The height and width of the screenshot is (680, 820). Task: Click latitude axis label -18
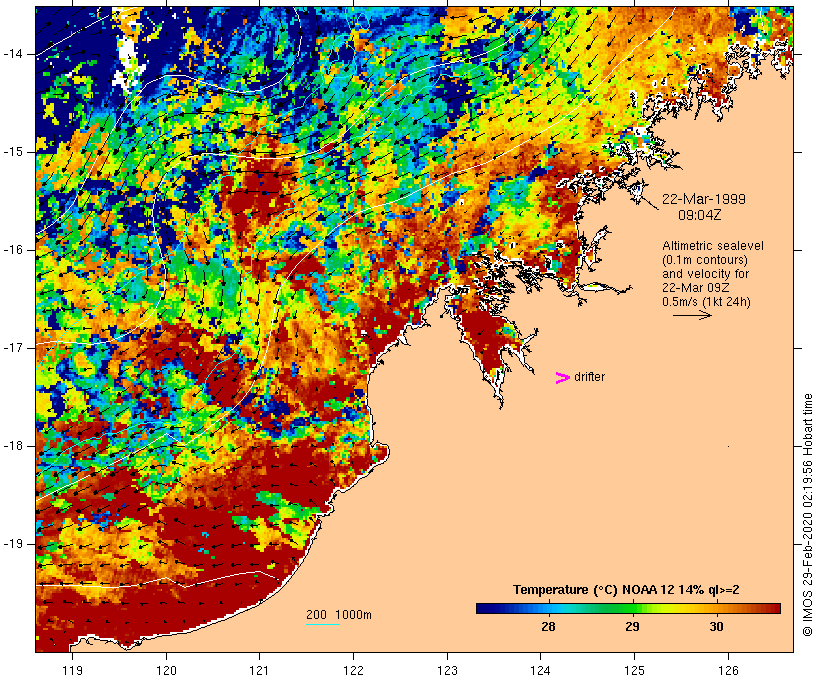tap(13, 446)
